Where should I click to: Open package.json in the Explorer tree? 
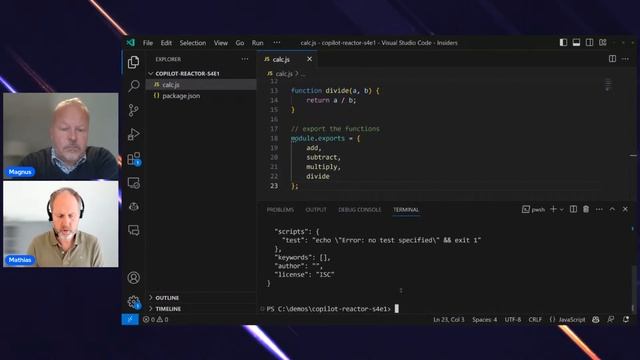point(201,96)
